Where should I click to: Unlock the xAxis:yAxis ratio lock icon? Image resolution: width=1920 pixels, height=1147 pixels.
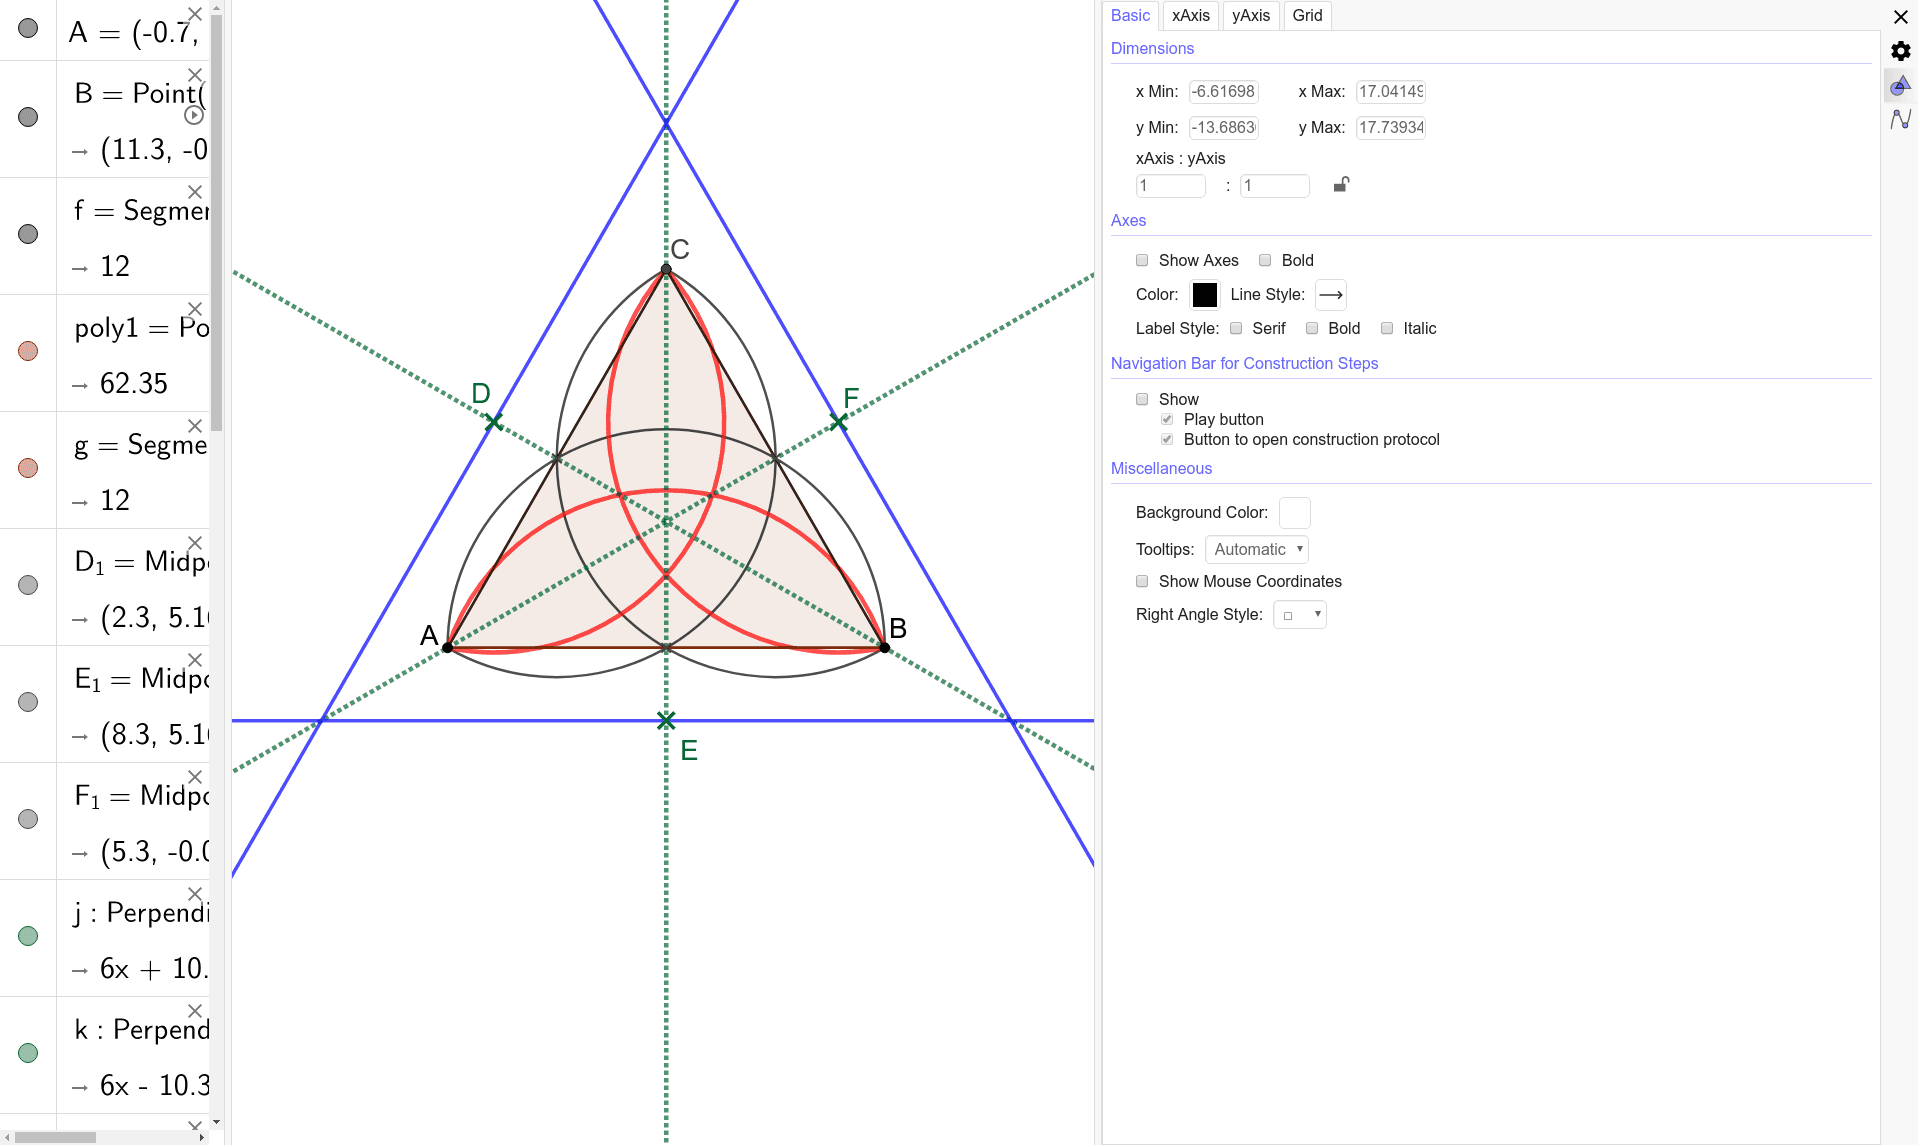[1340, 185]
